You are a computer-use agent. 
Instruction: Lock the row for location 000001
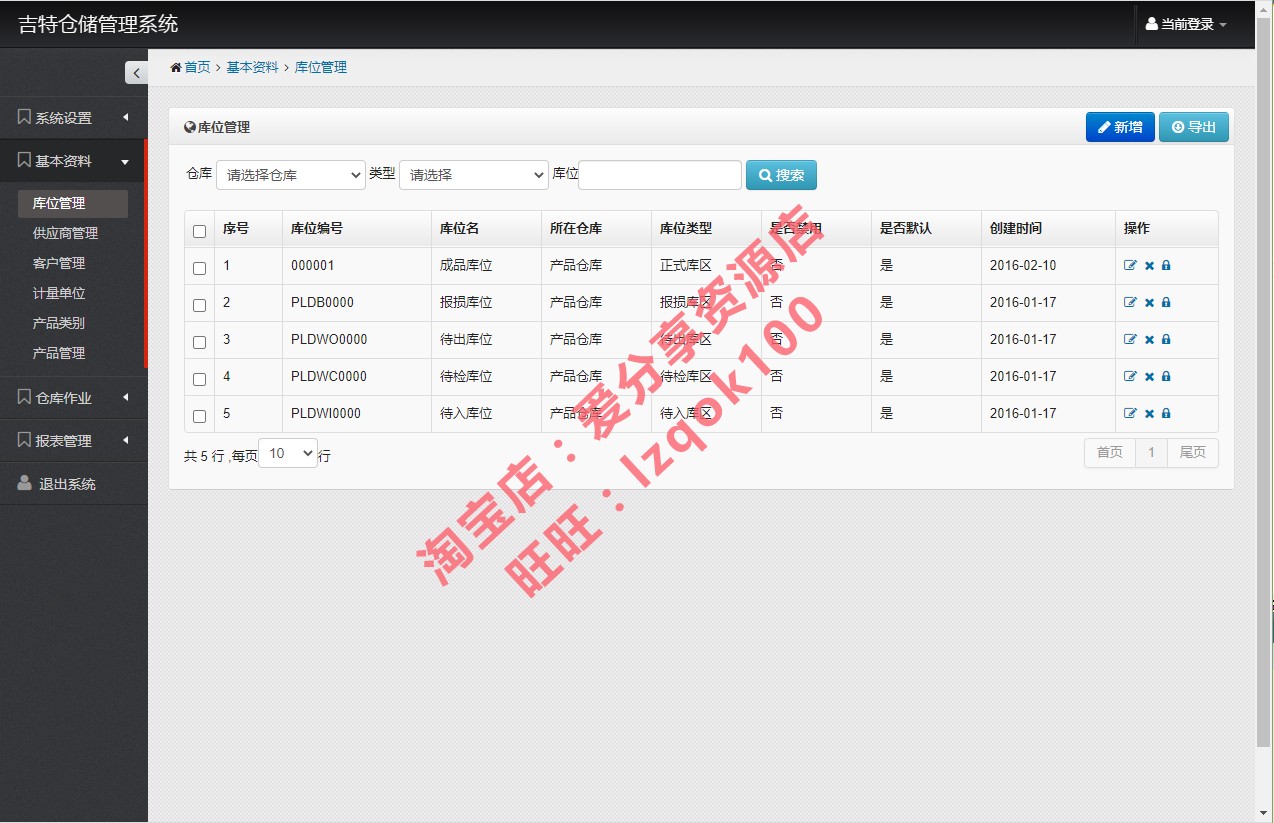coord(1166,266)
